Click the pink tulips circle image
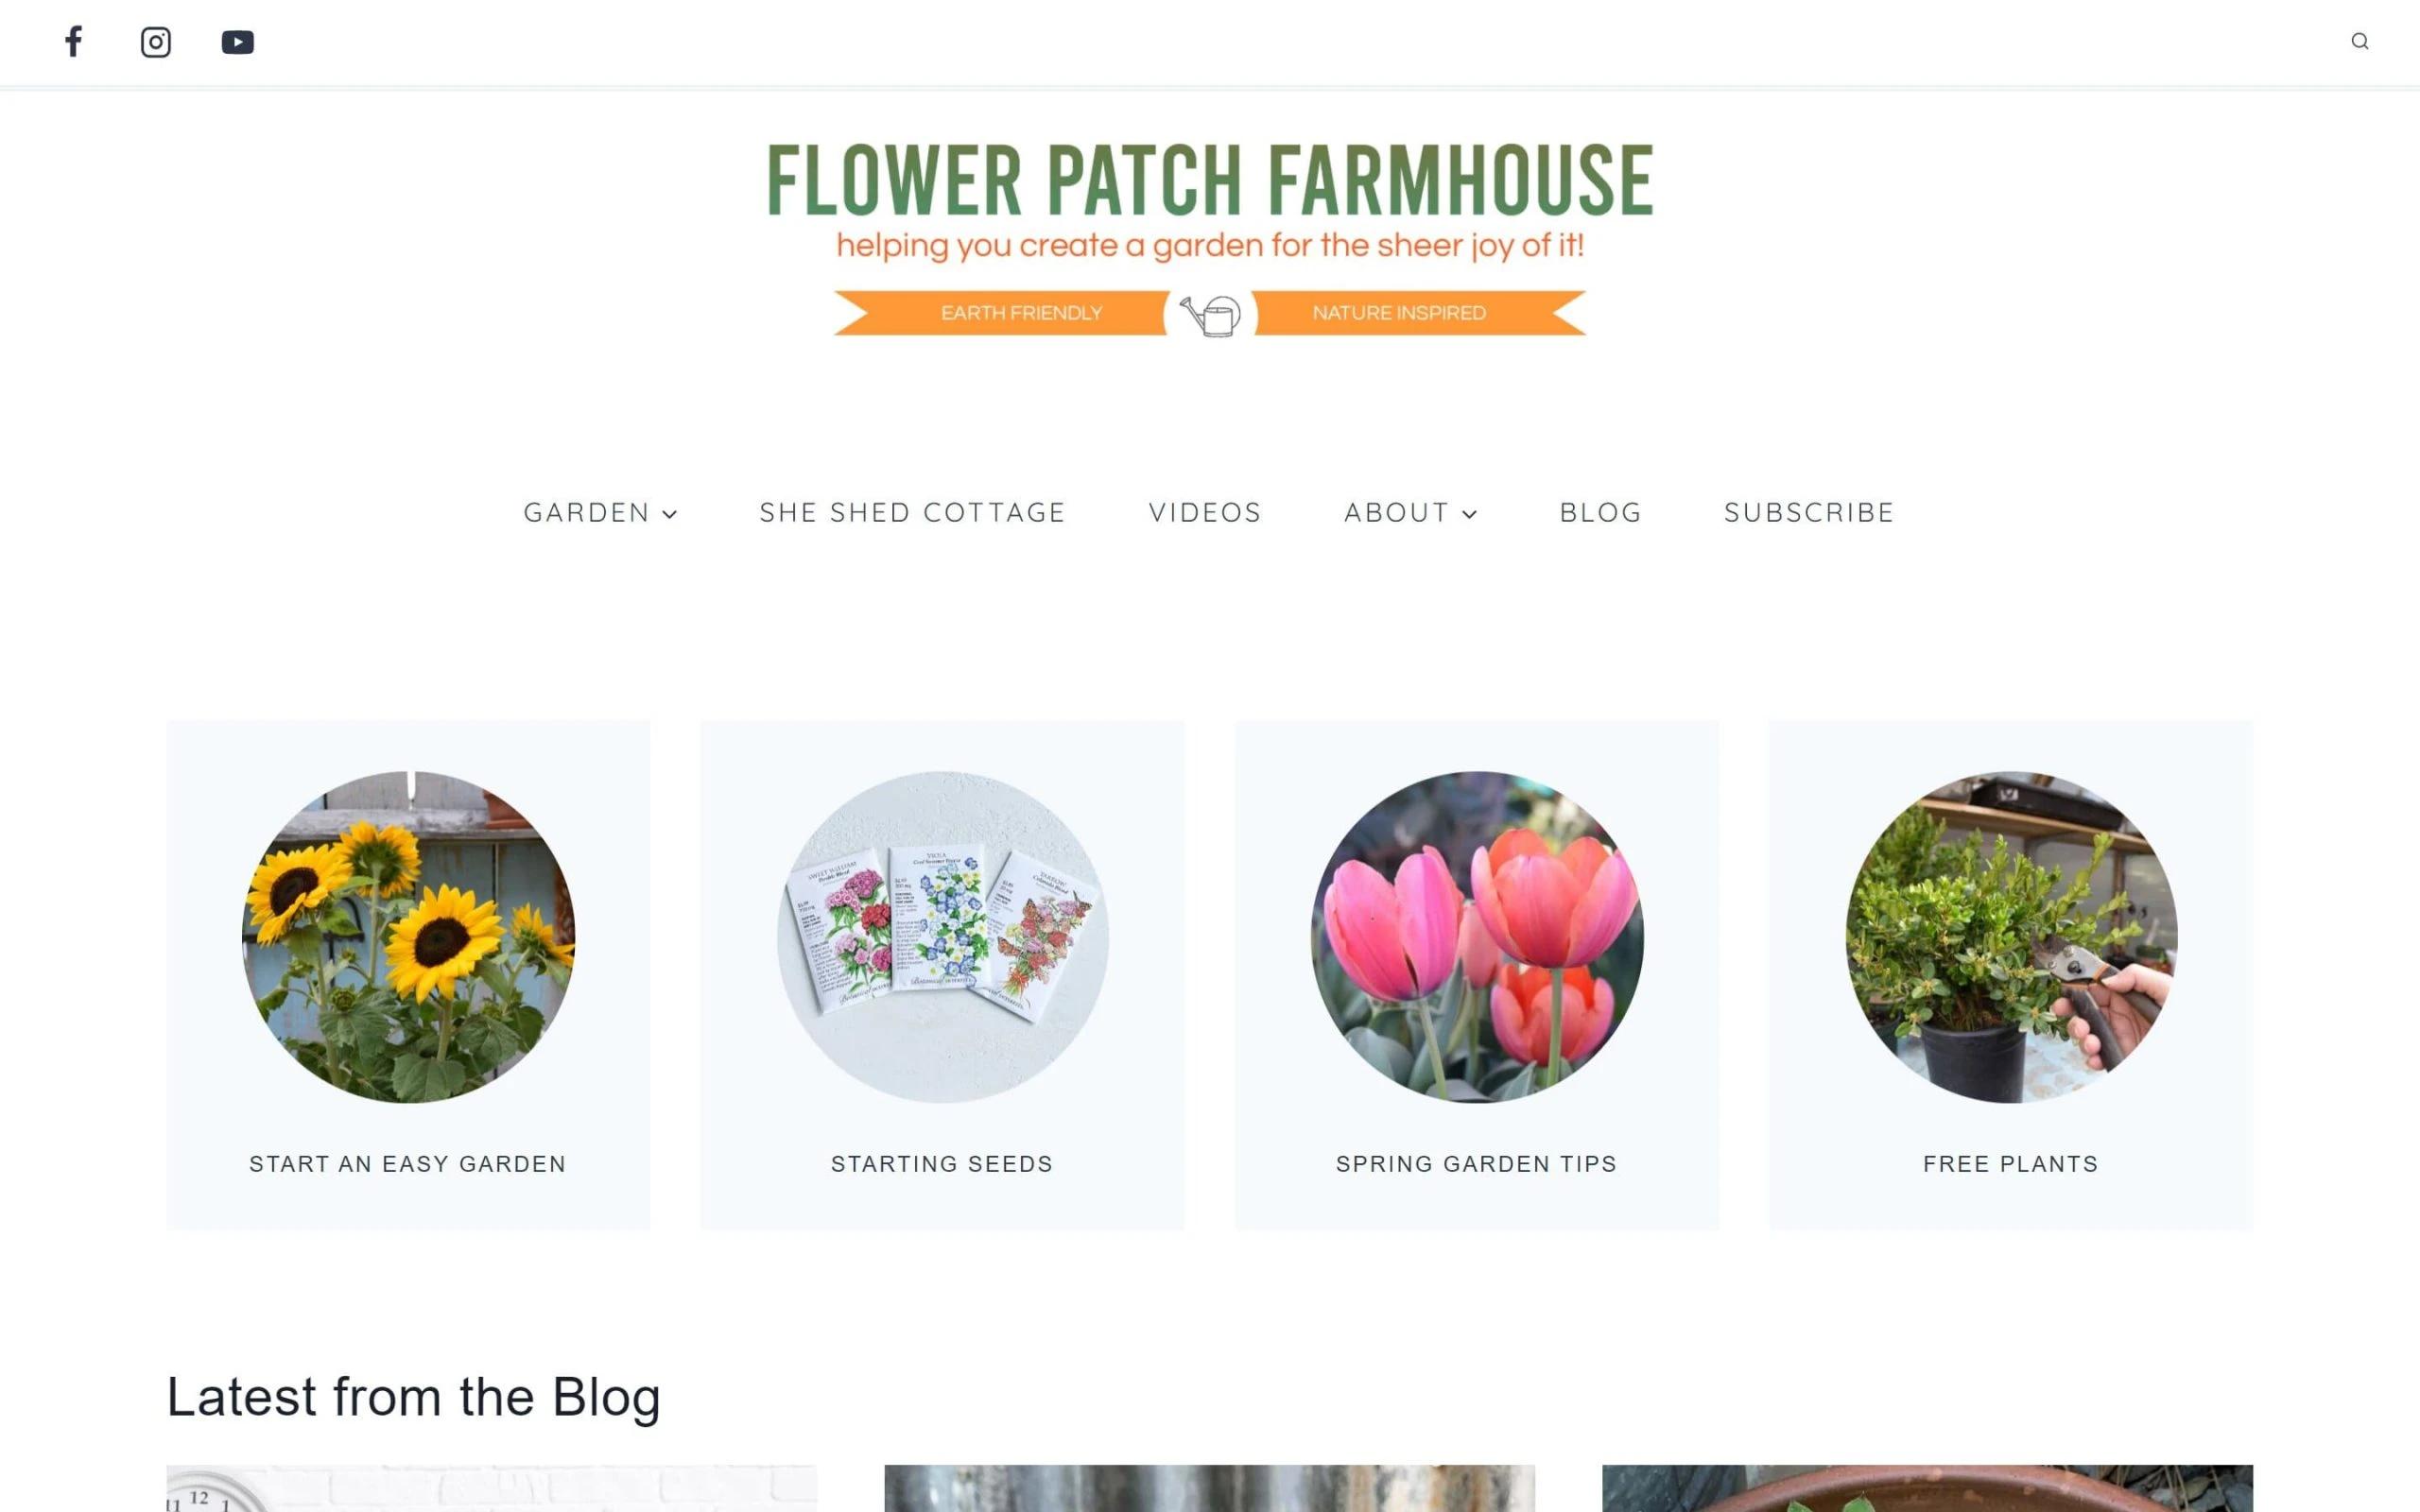 pos(1477,937)
